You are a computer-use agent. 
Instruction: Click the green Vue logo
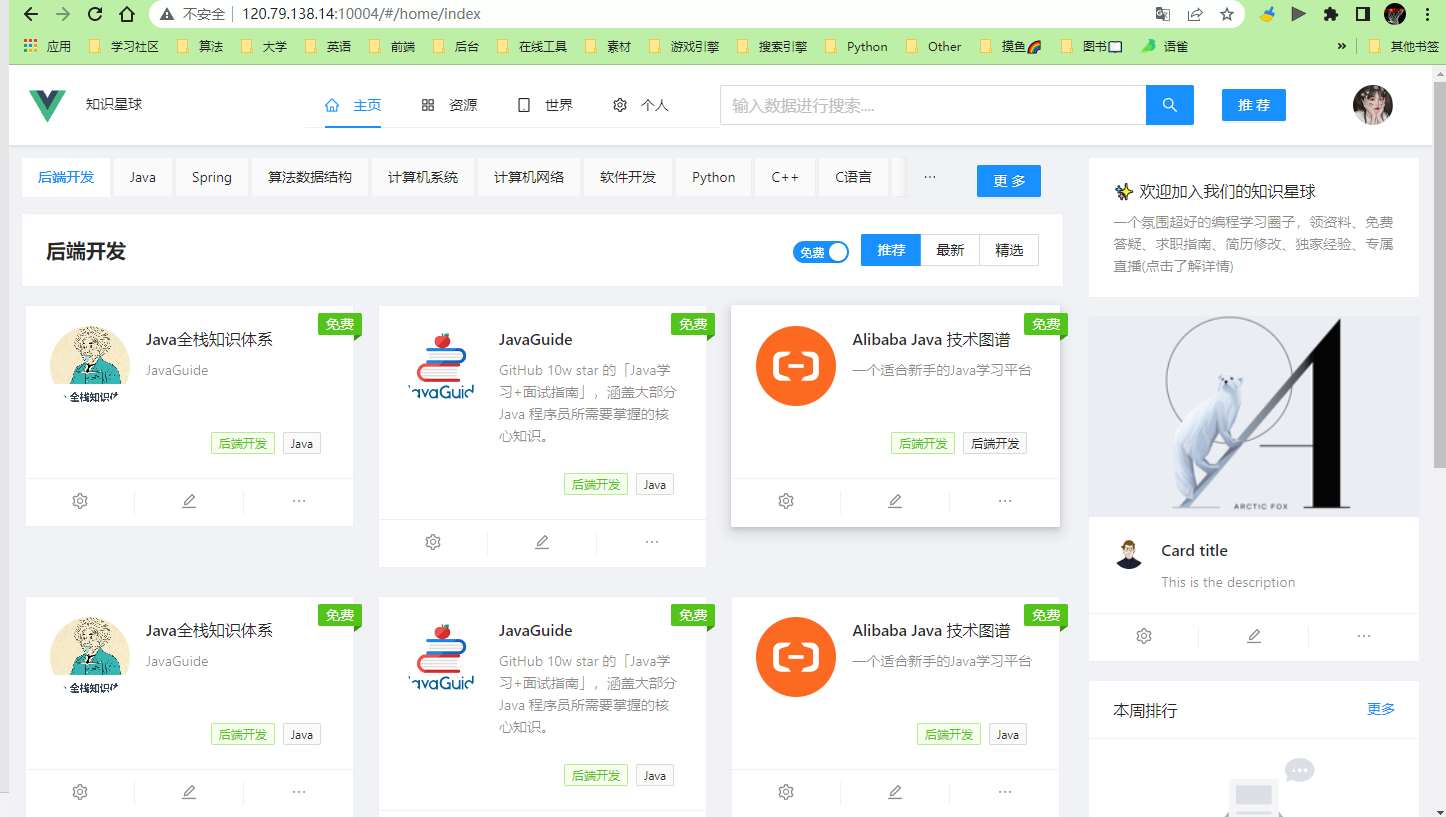pyautogui.click(x=47, y=105)
